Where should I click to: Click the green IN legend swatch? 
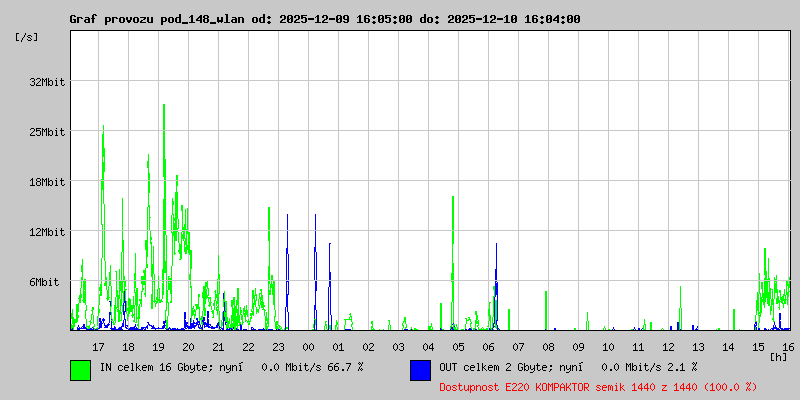pos(81,370)
